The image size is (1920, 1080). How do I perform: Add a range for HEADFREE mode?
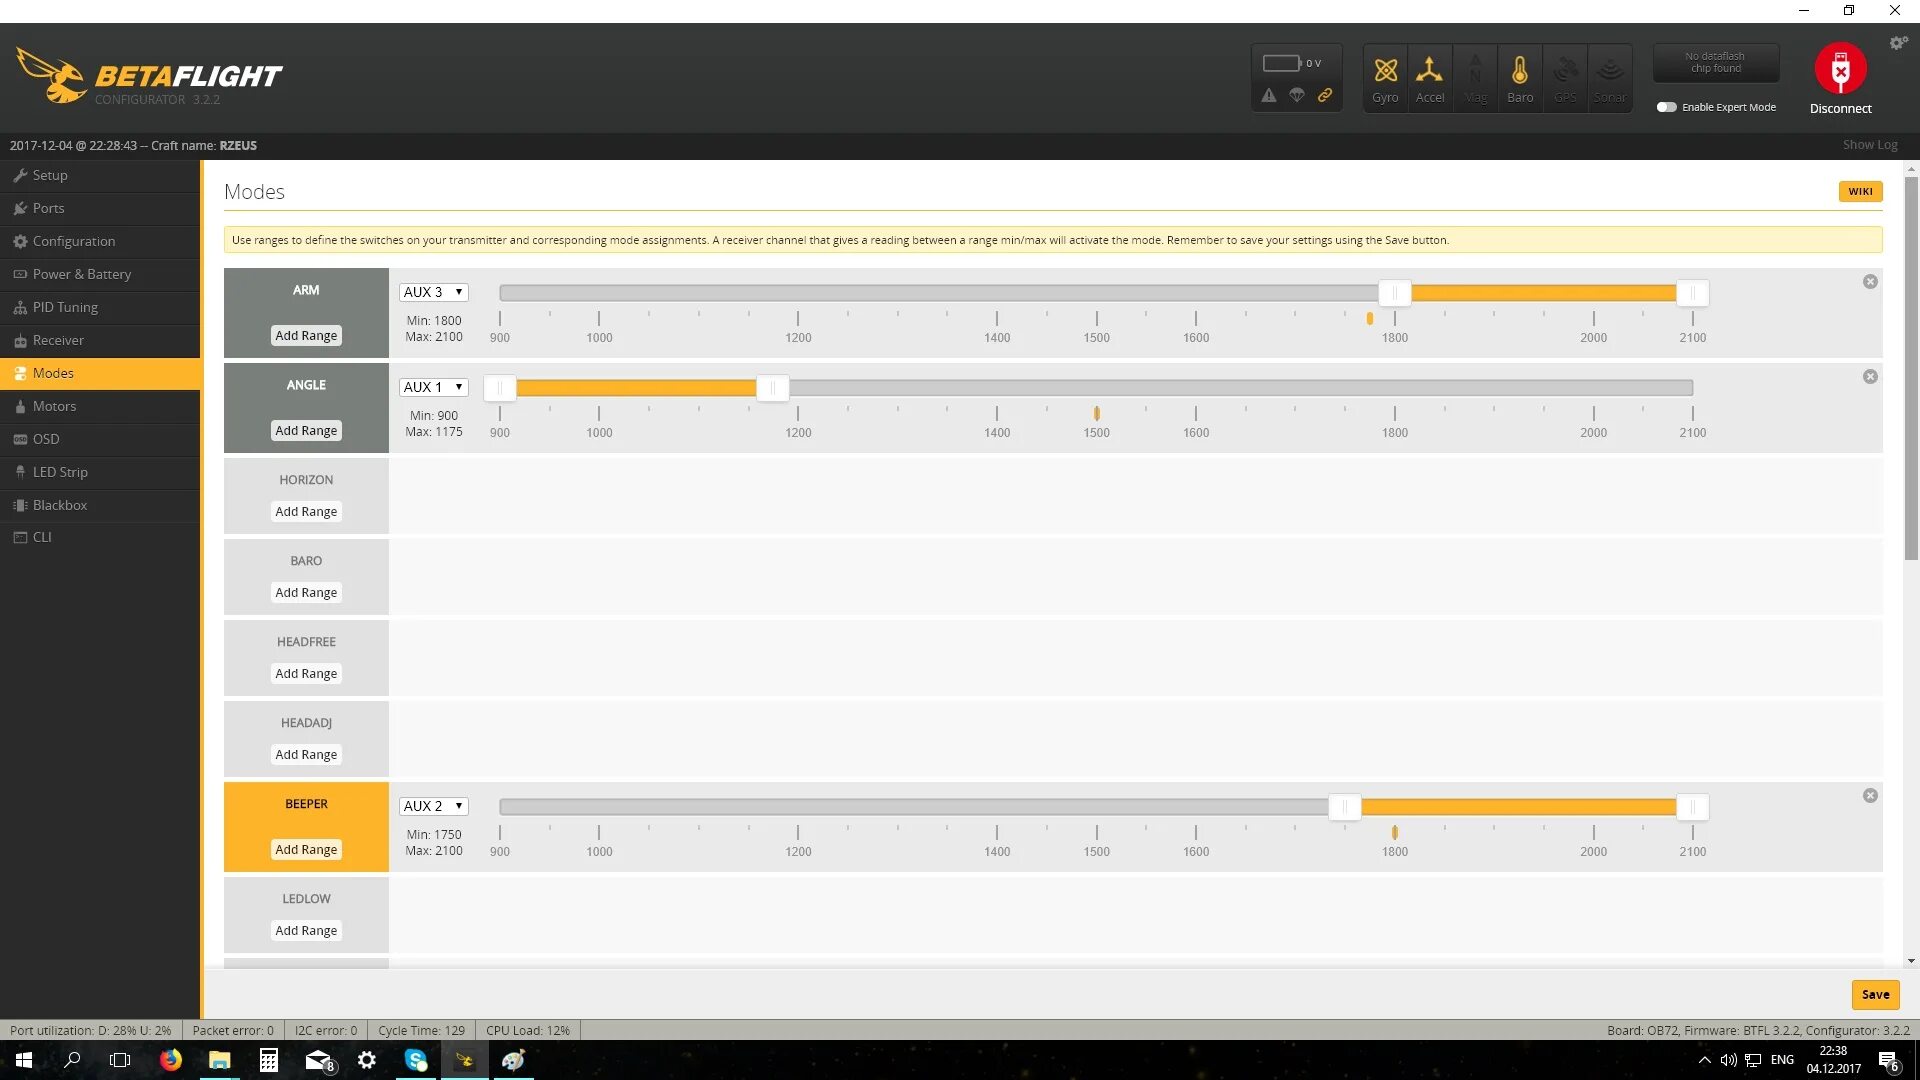tap(306, 674)
